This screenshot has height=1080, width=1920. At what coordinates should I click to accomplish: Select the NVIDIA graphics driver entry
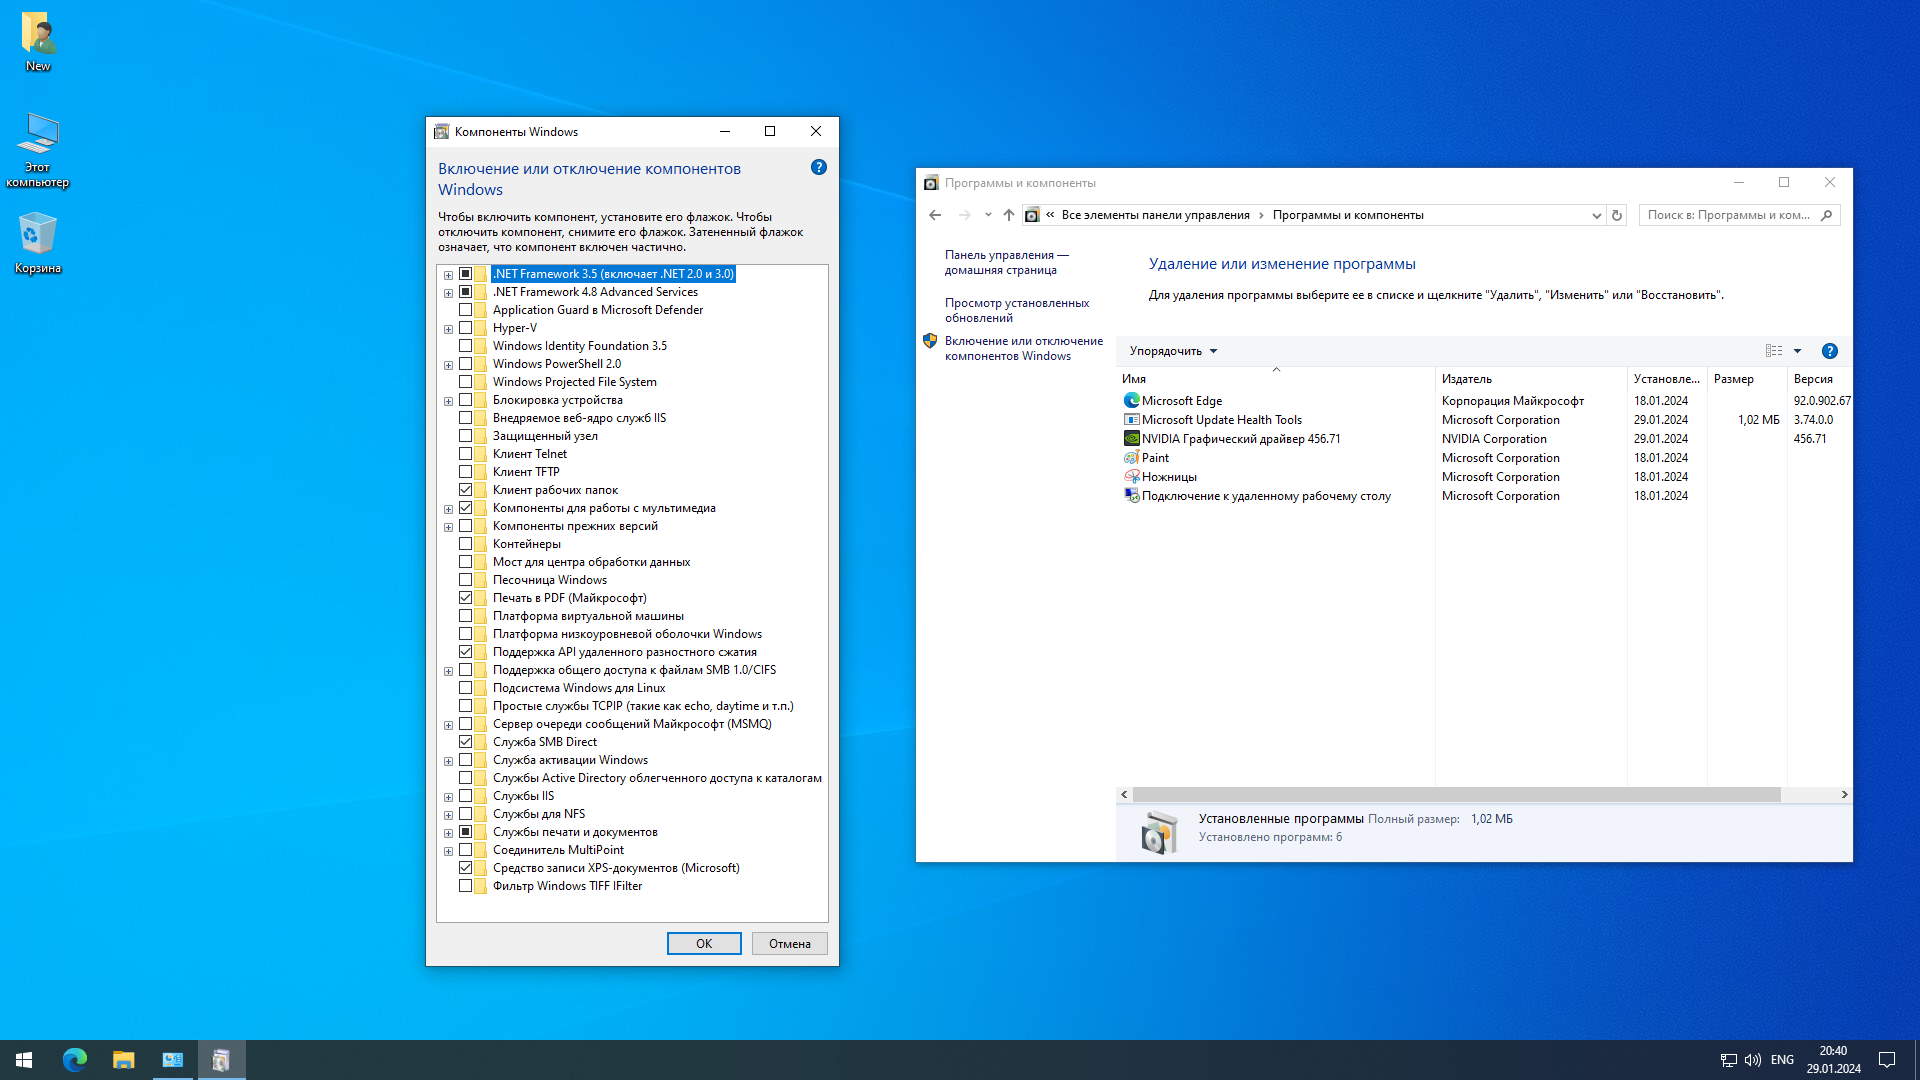tap(1240, 439)
